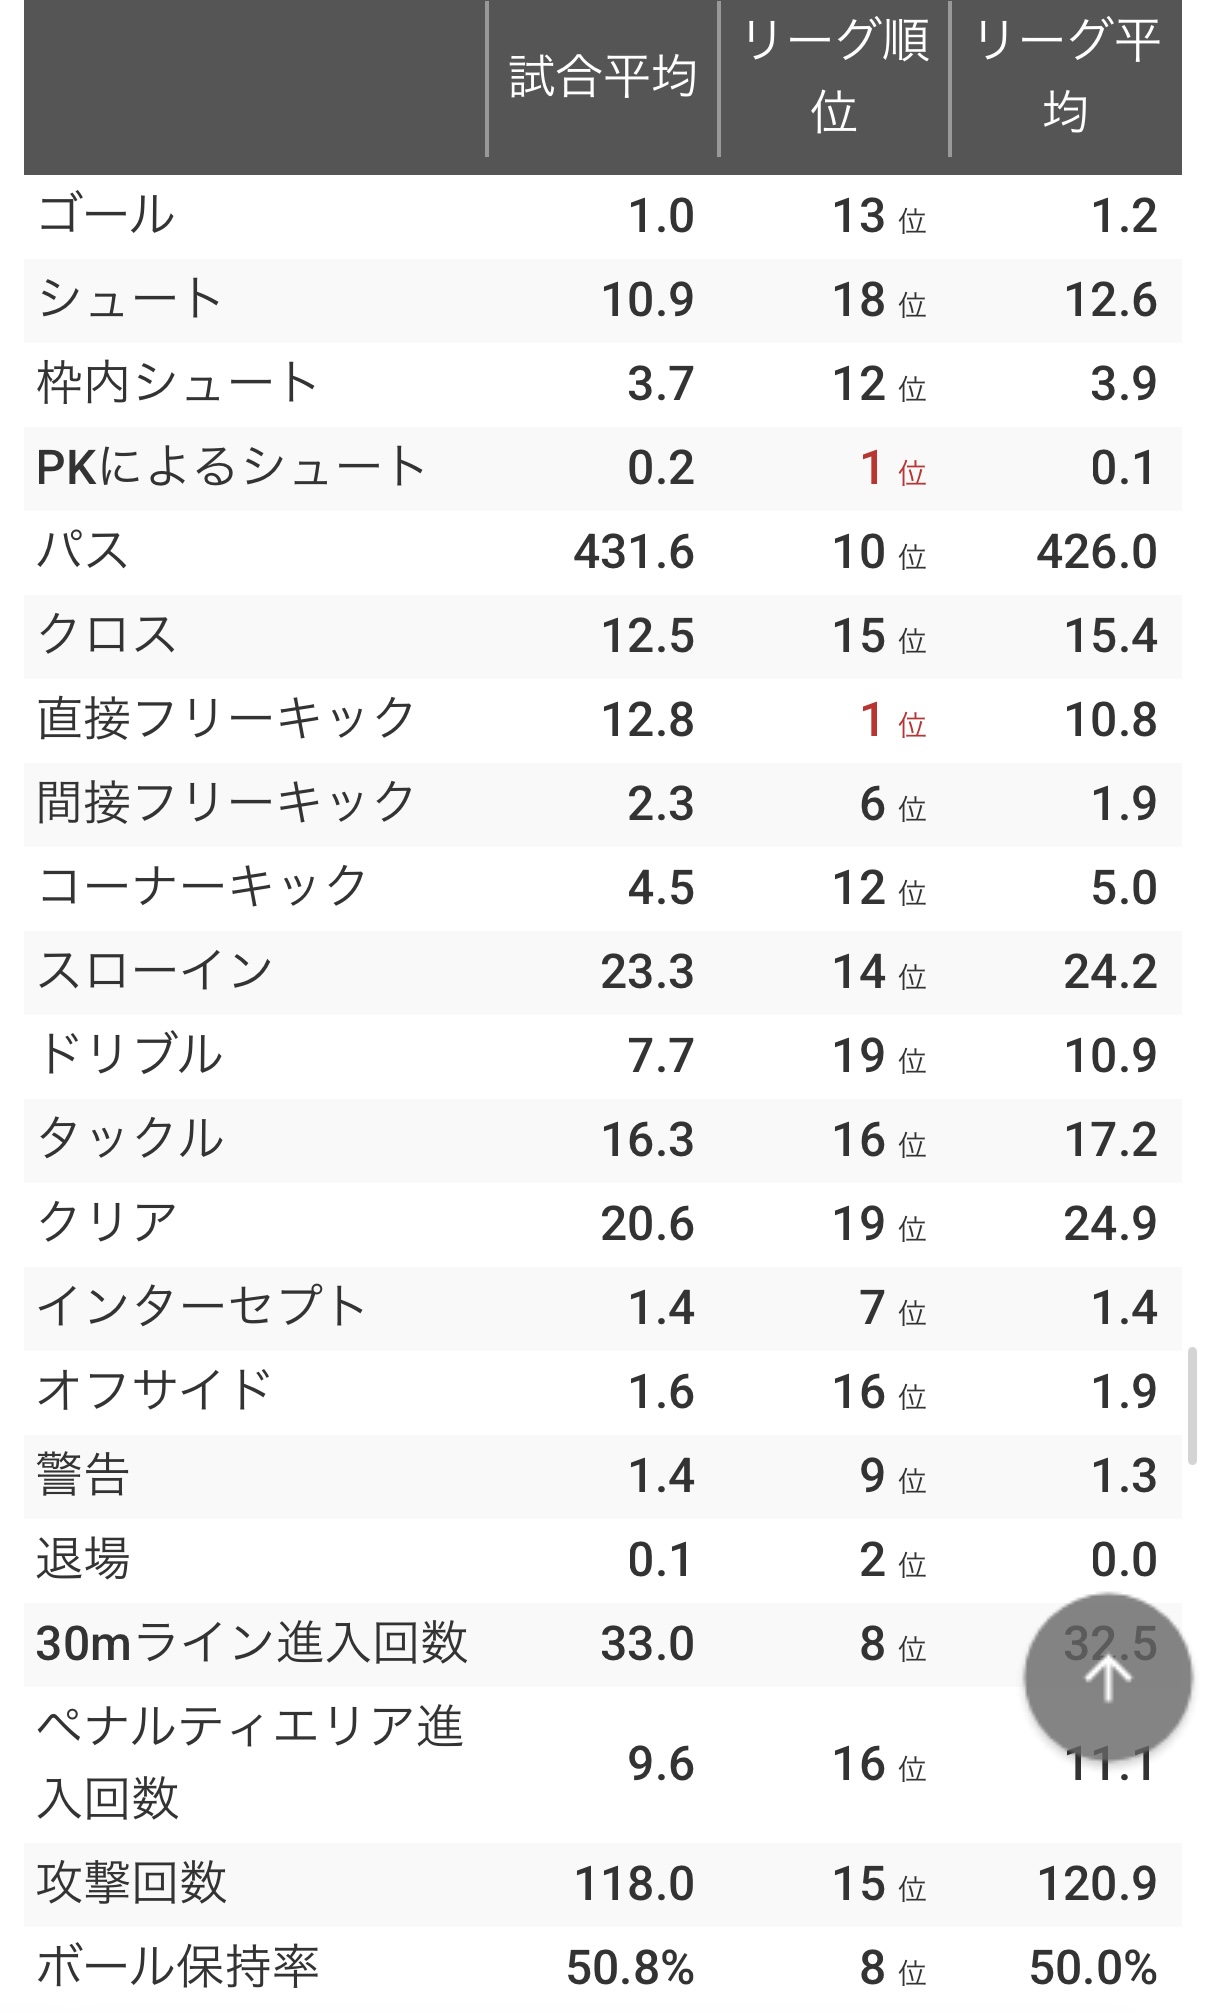This screenshot has width=1206, height=2013.
Task: Click the red rank 1 for 直接フリーキック
Action: point(872,720)
